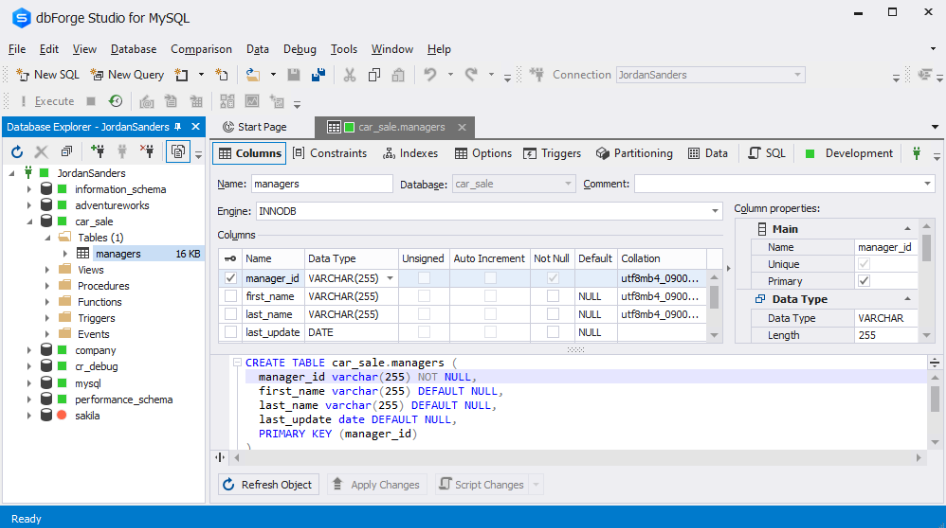Click the Script Changes button
Image resolution: width=946 pixels, height=528 pixels.
(482, 485)
